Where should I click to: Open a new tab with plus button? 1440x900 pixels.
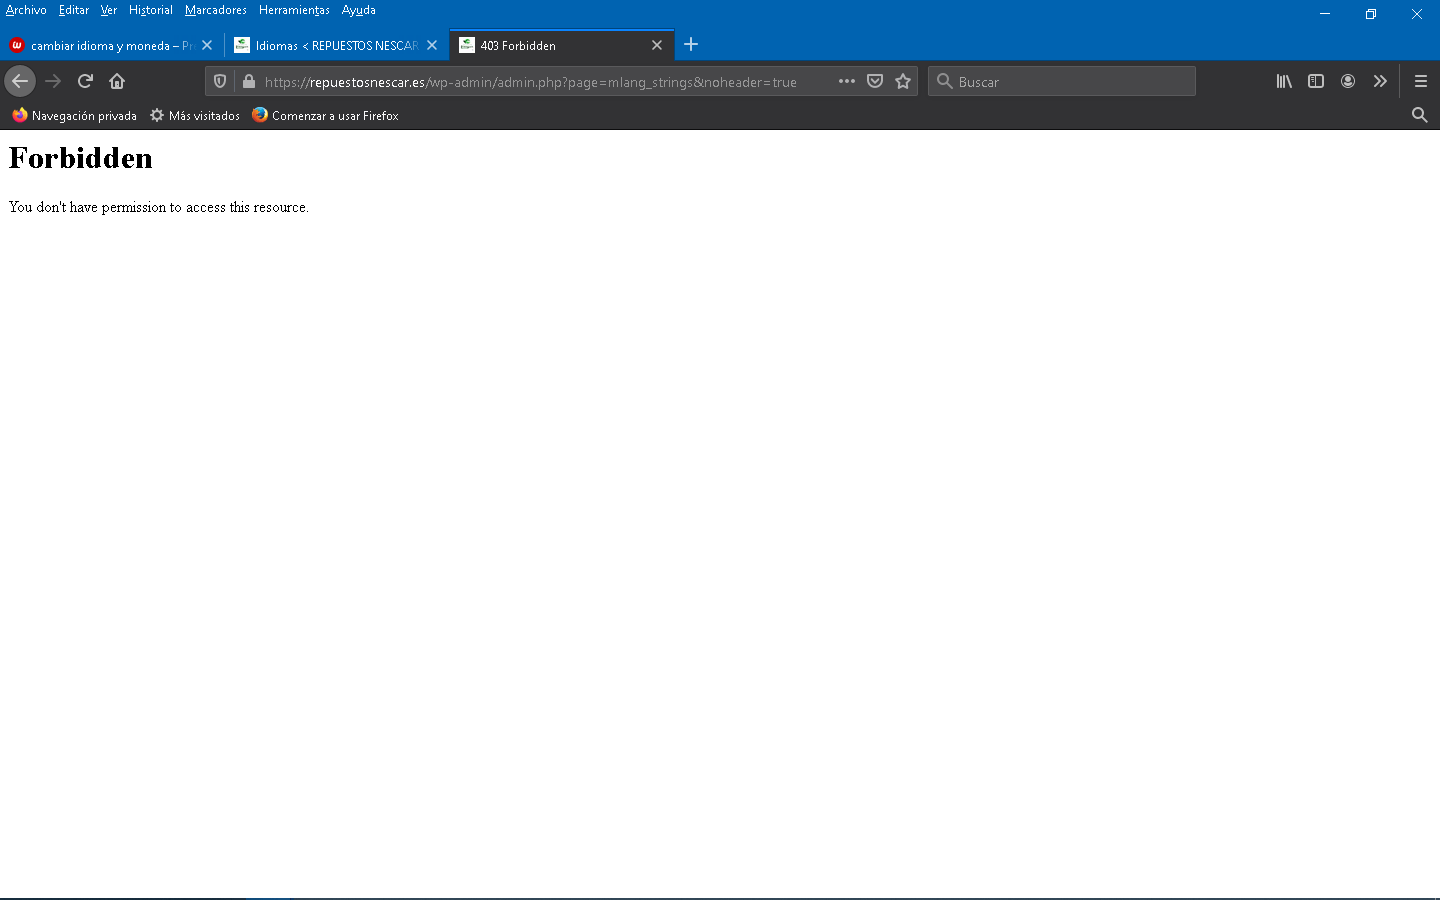[691, 44]
